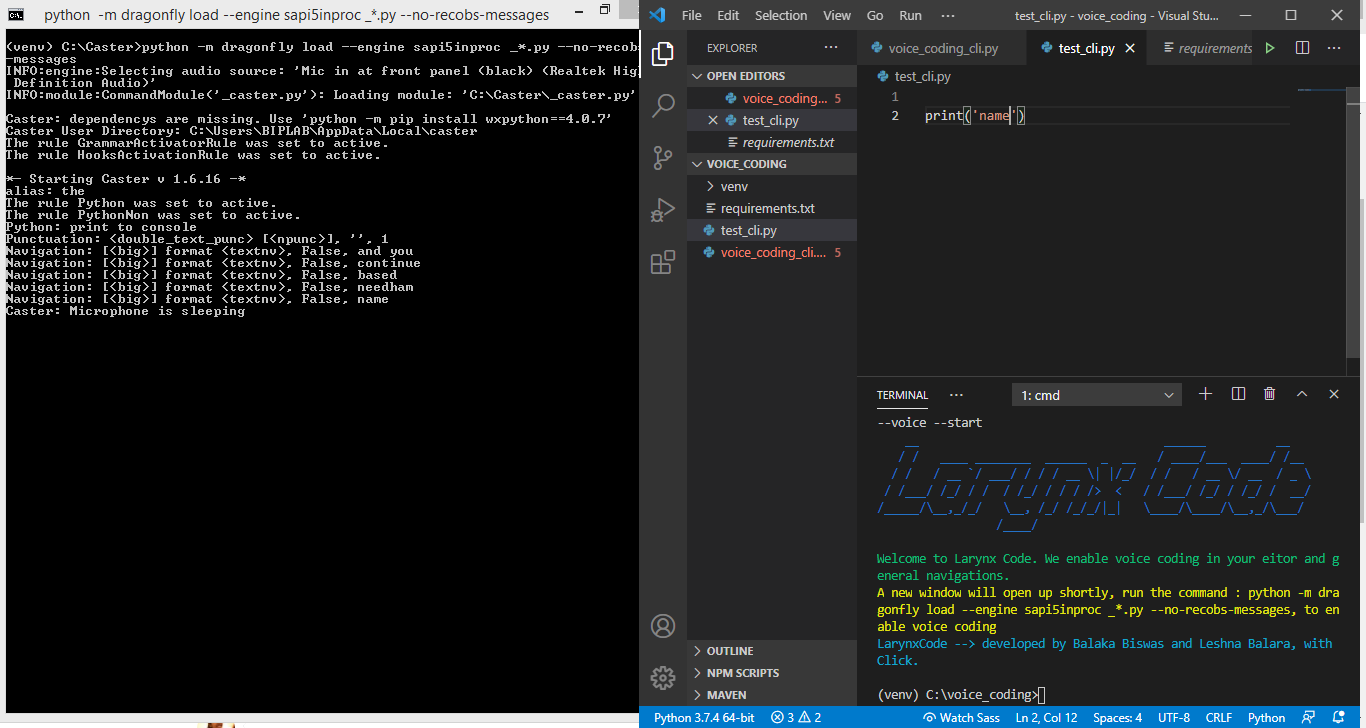Split the editor to the right
This screenshot has height=728, width=1366.
coord(1302,48)
